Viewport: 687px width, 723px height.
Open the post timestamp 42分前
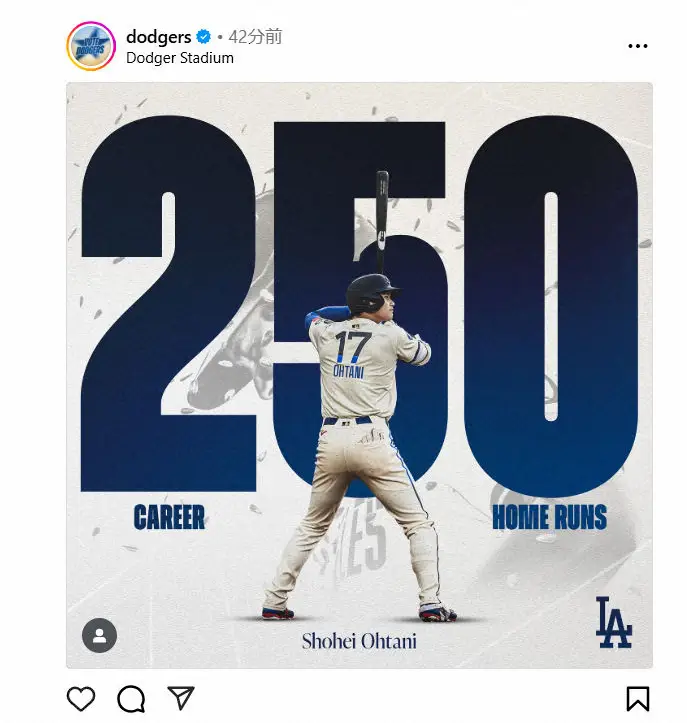tap(255, 37)
